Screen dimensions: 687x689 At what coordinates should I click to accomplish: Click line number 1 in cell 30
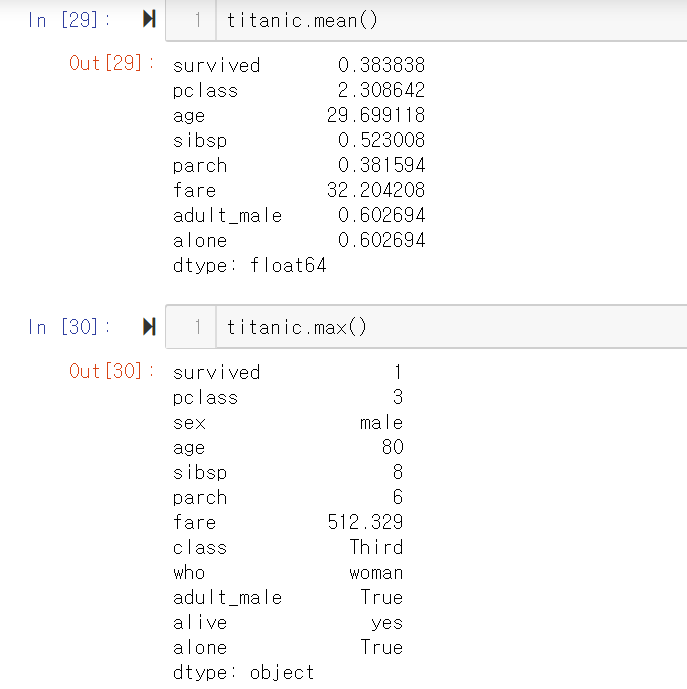click(198, 327)
